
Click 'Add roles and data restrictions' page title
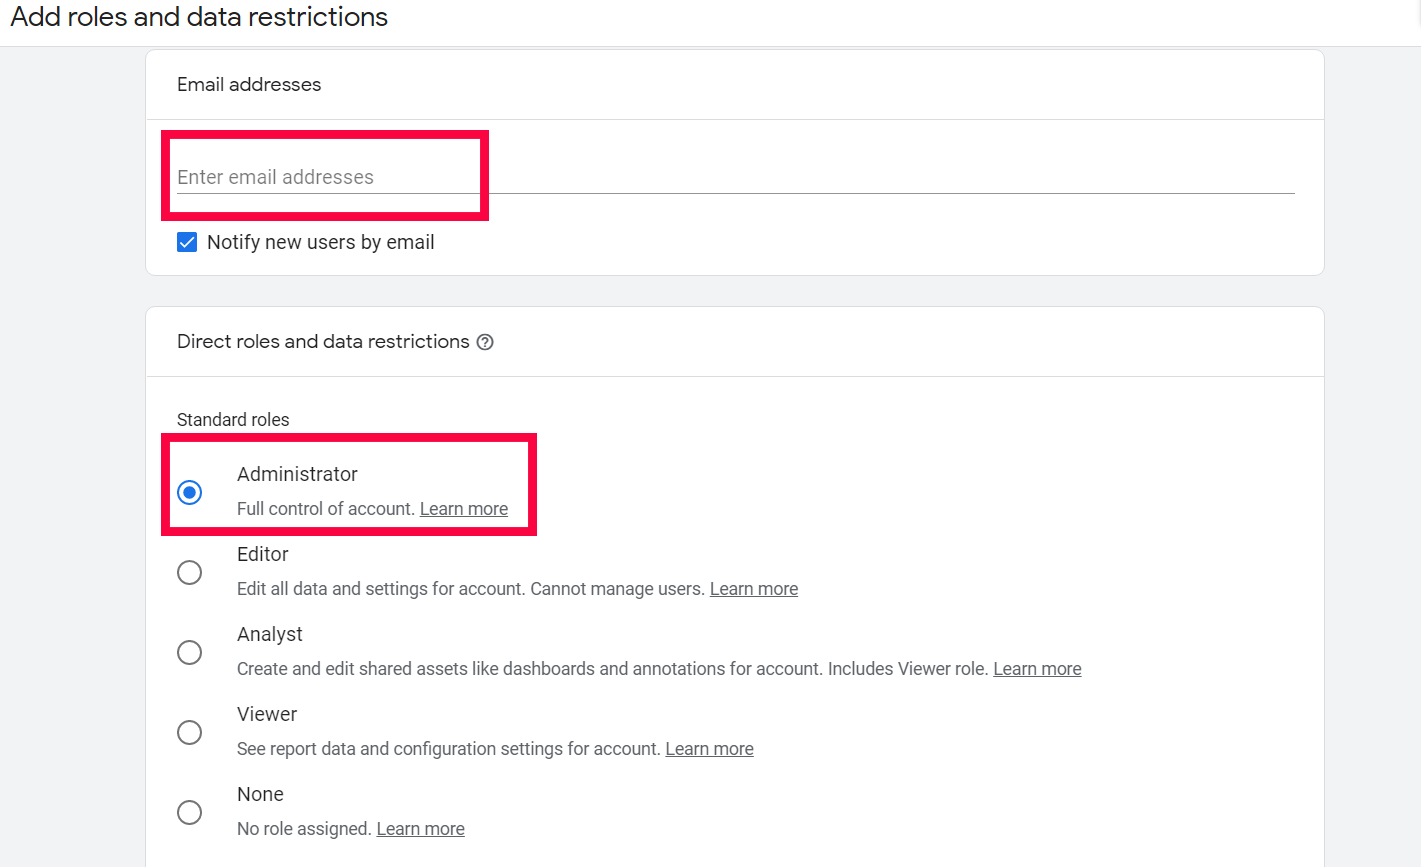coord(199,17)
